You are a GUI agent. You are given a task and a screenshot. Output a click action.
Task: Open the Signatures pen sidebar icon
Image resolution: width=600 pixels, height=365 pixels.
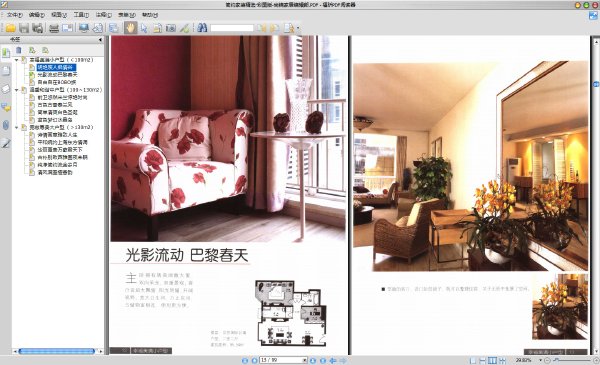[x=6, y=143]
